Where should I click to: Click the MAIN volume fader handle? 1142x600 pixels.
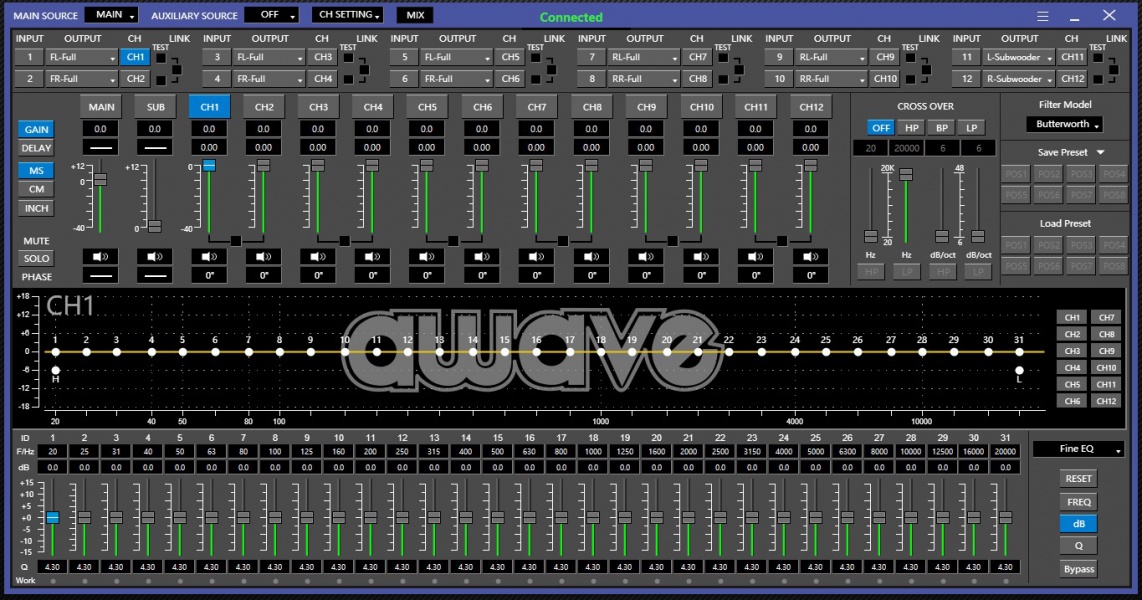point(101,179)
